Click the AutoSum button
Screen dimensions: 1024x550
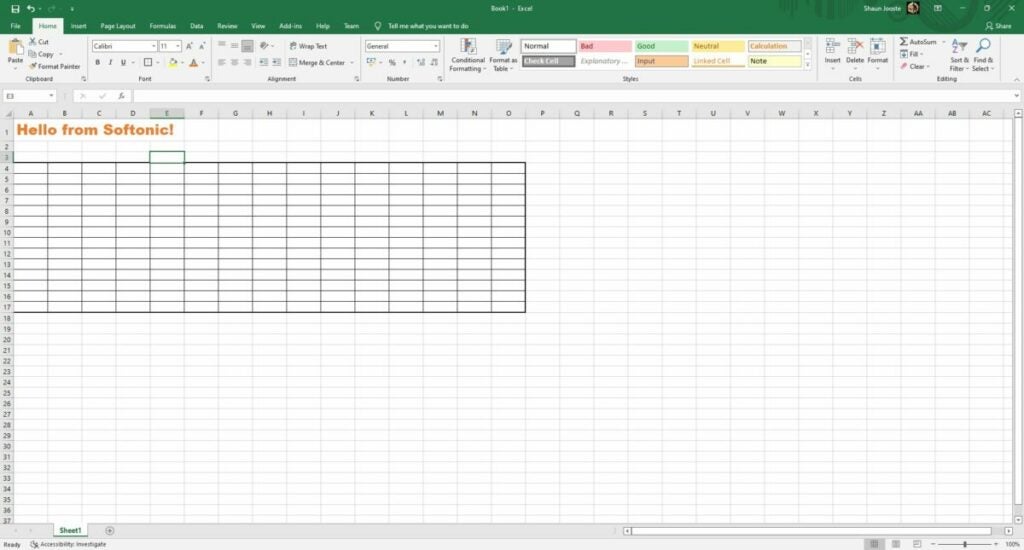[x=918, y=41]
